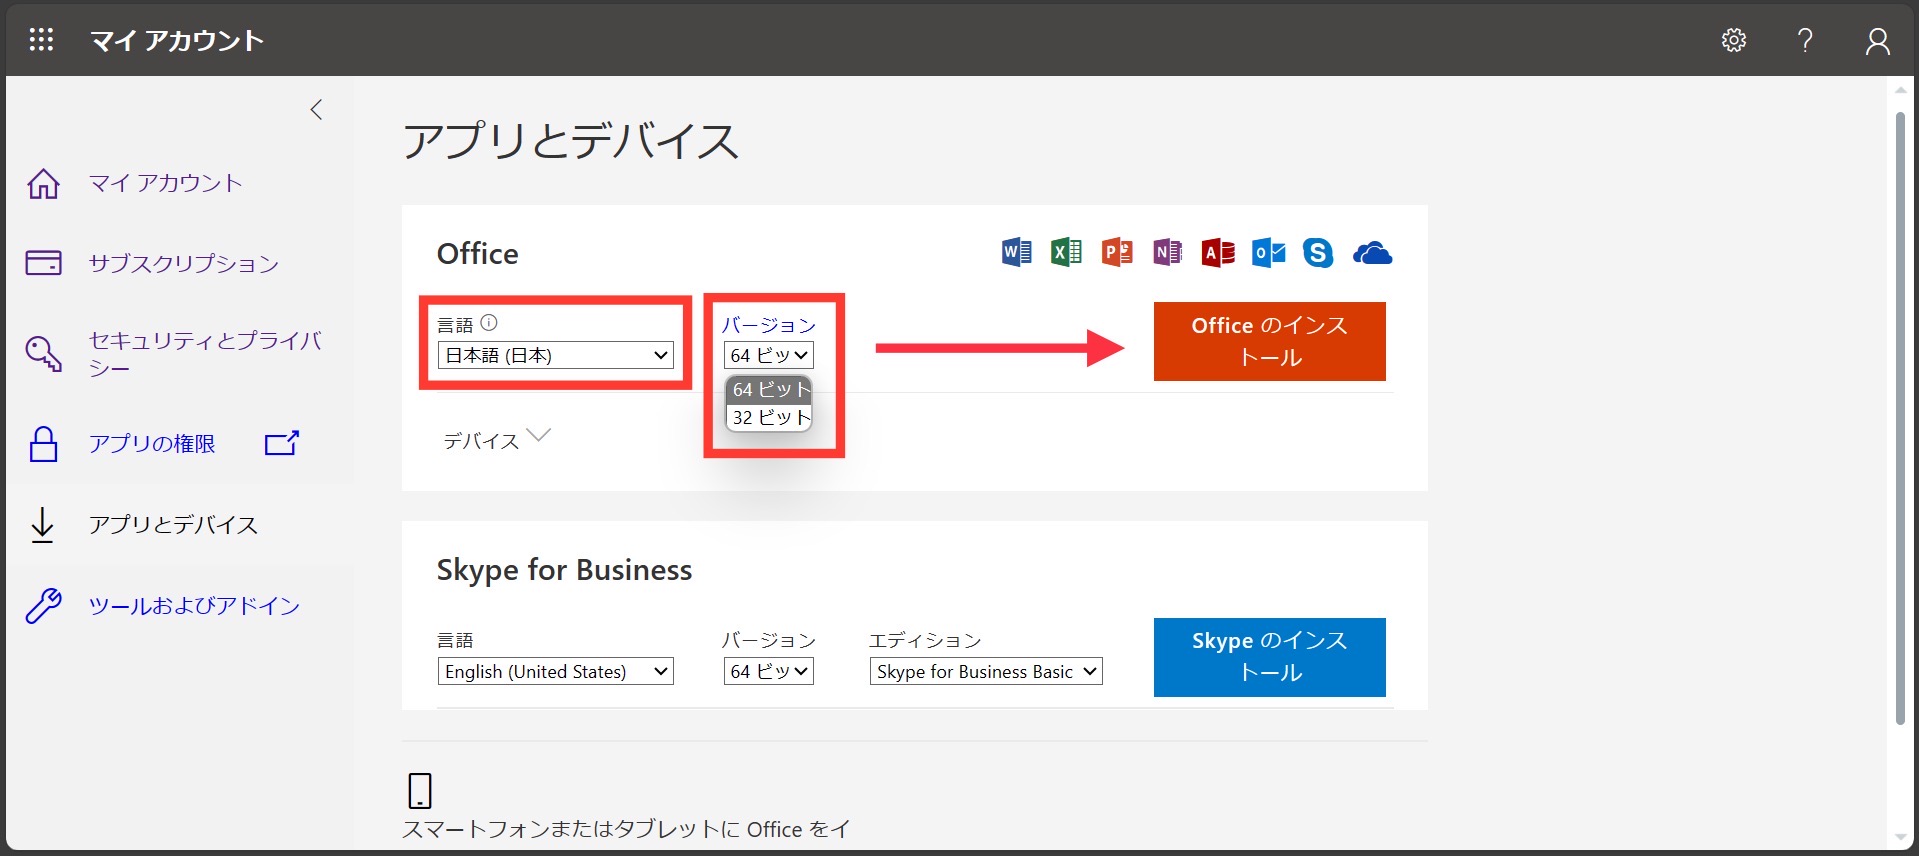This screenshot has height=856, width=1919.
Task: Choose 32 ビット option in list
Action: [x=769, y=417]
